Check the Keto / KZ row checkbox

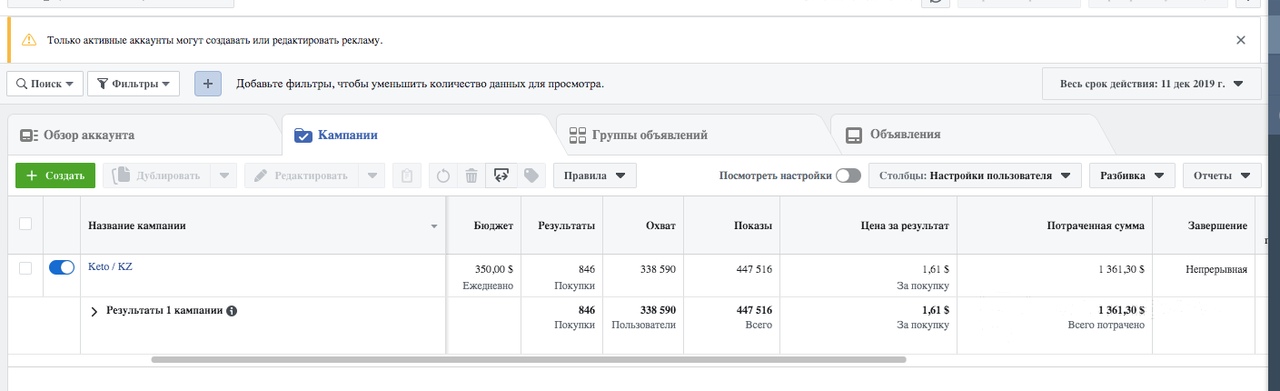(26, 268)
